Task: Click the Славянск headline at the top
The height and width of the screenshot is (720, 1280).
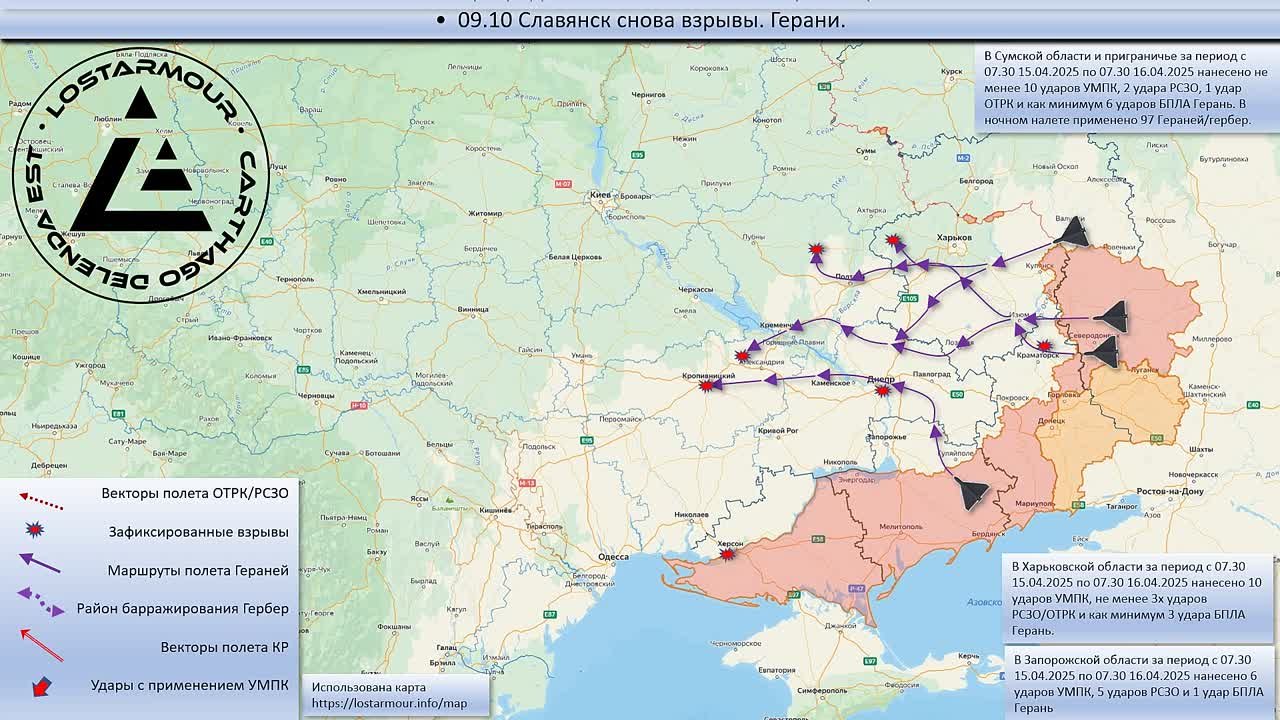Action: point(651,20)
